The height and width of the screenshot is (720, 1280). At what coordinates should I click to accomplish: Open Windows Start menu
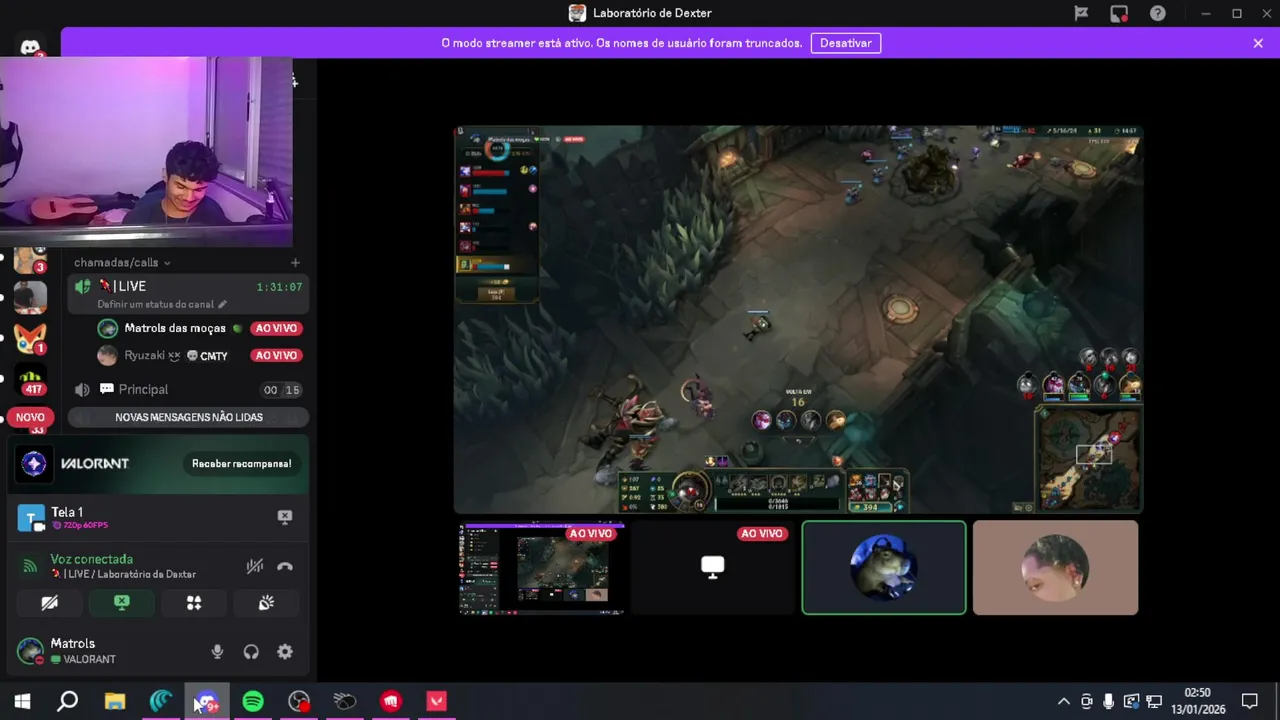[22, 701]
